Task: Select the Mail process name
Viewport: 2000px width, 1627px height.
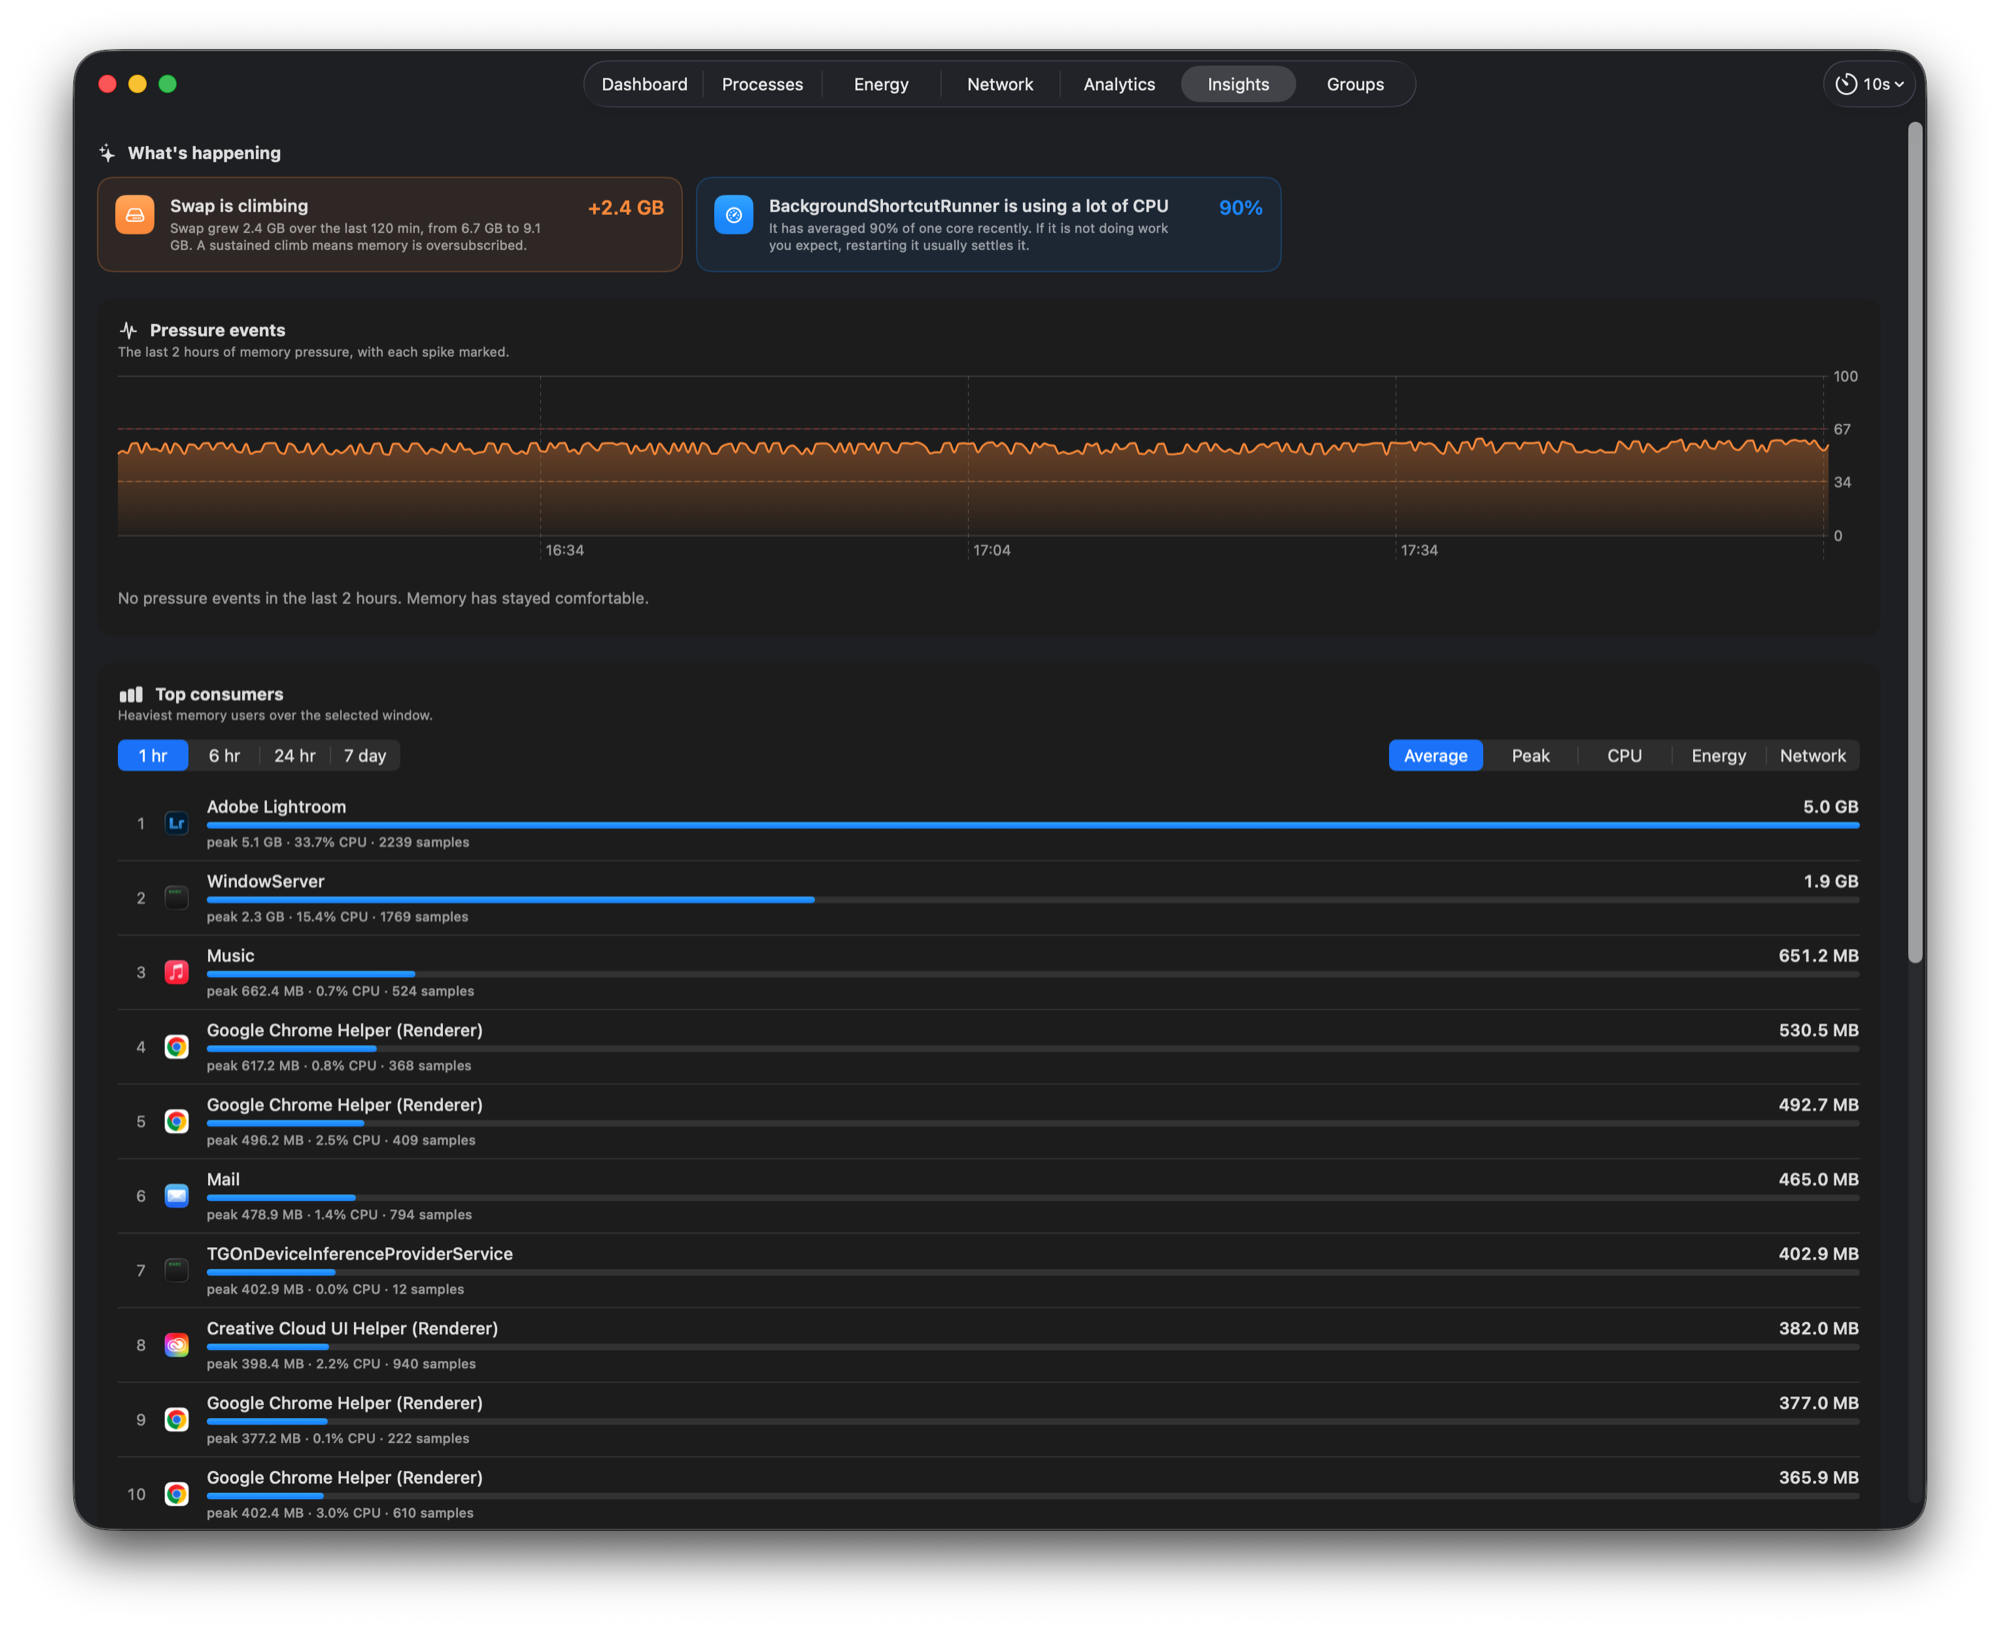Action: coord(223,1180)
